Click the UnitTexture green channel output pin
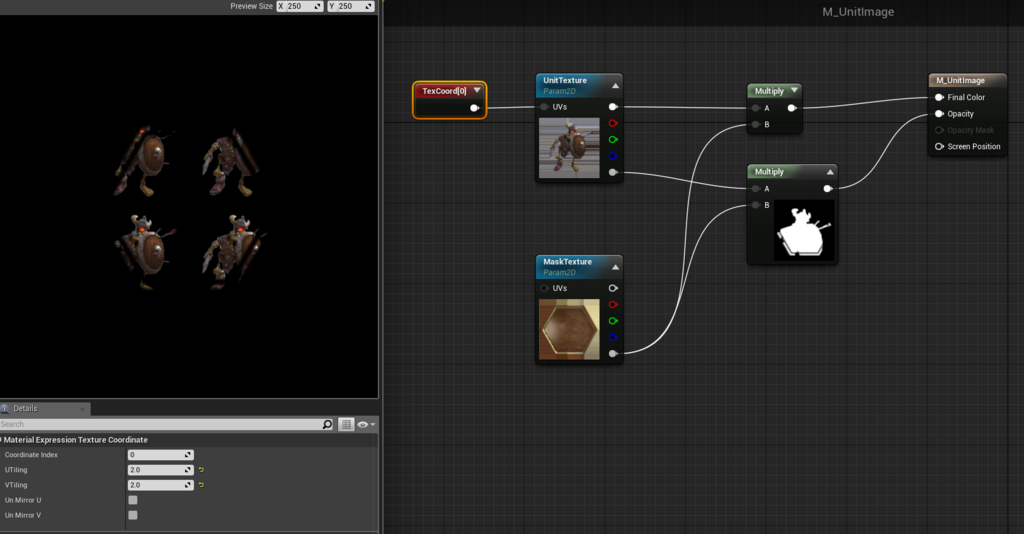 point(613,140)
